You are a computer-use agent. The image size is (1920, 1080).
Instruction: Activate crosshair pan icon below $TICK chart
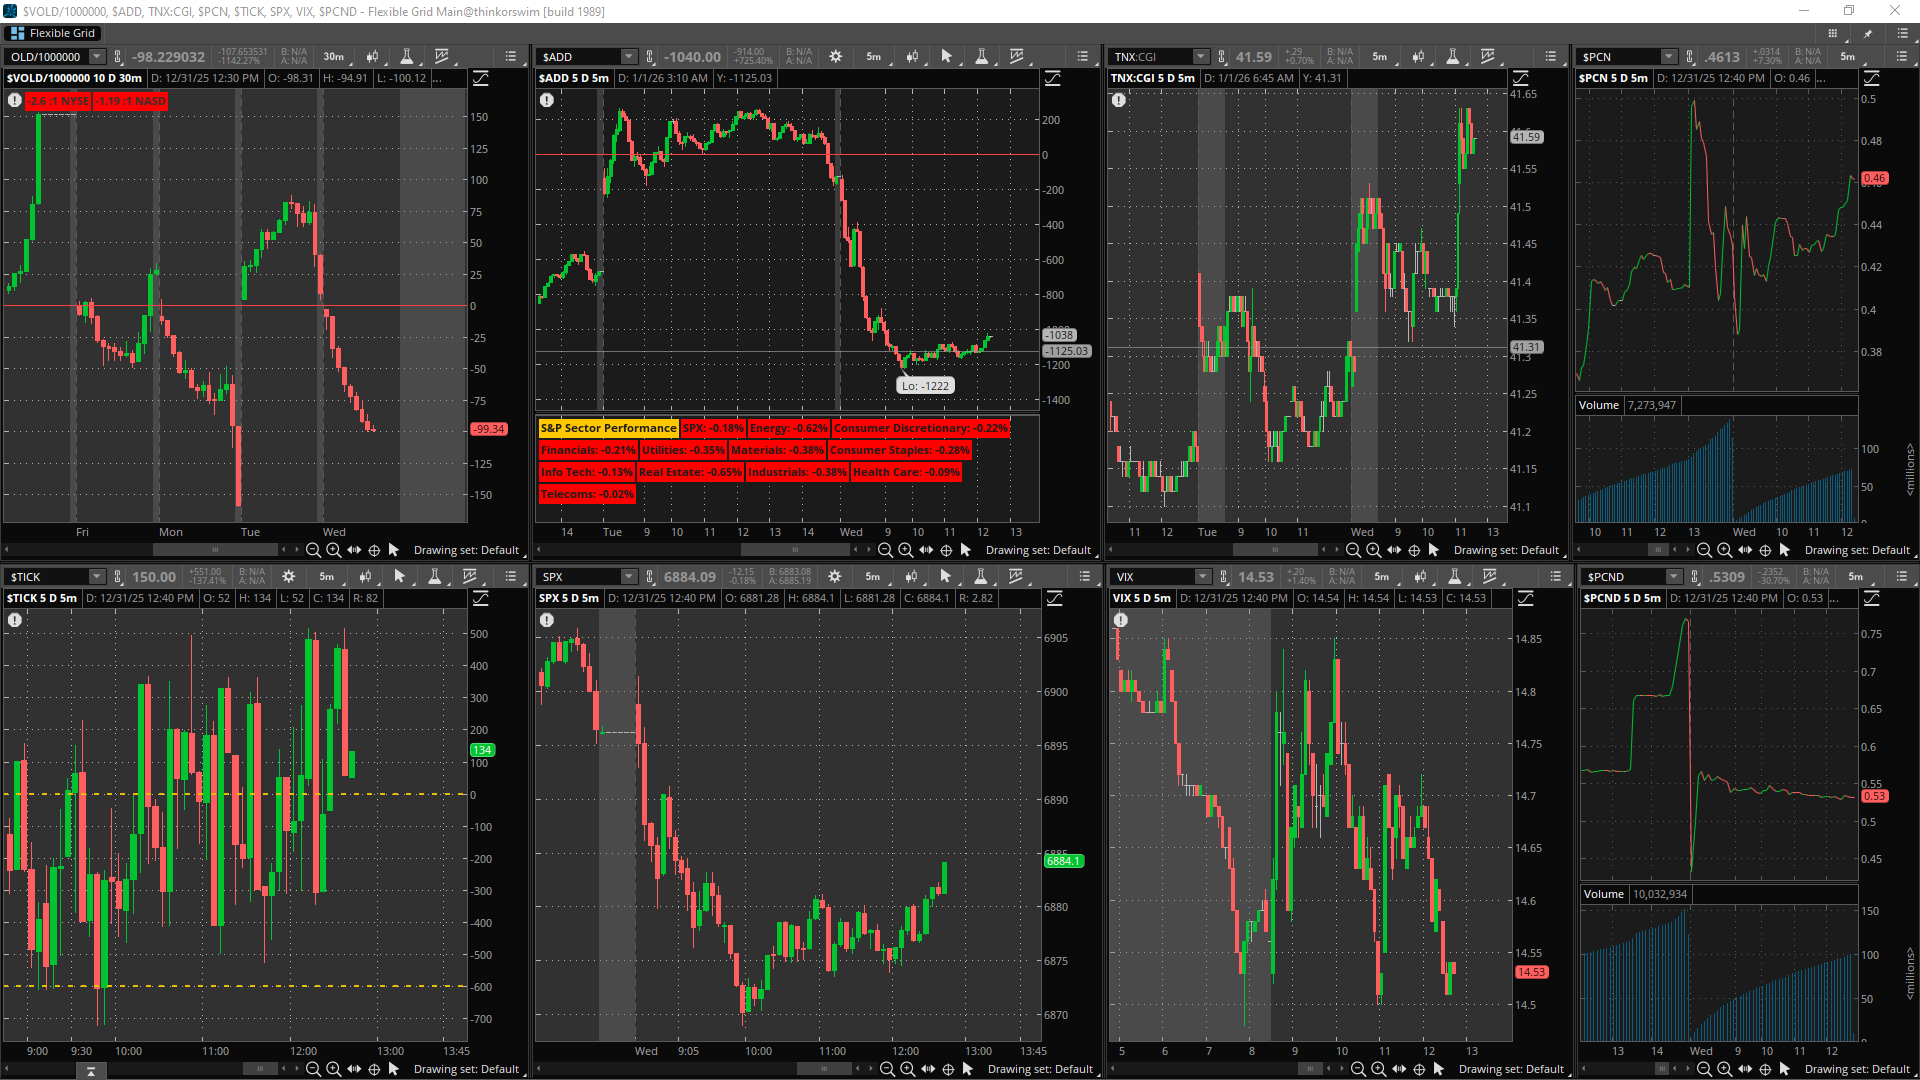point(374,1069)
